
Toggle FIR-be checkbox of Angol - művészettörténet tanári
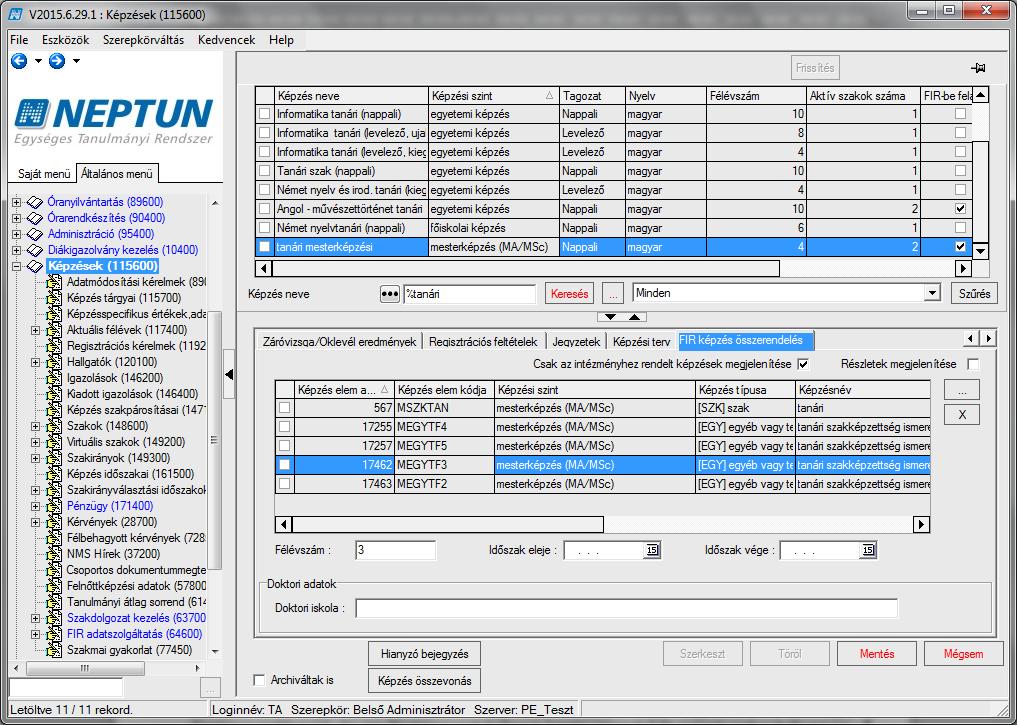pos(961,209)
